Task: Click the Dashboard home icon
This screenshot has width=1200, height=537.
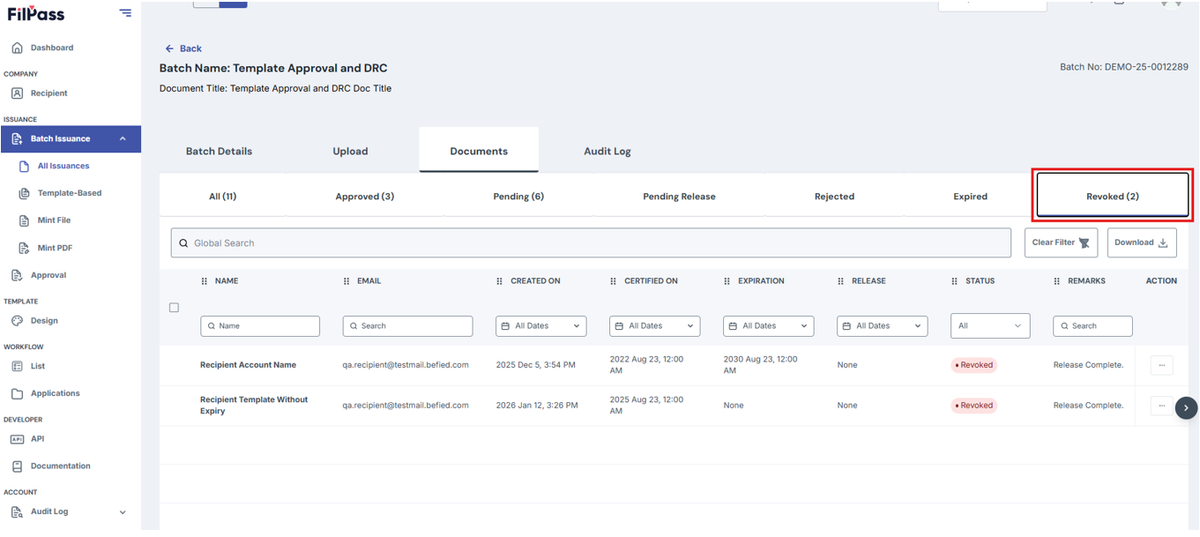Action: [17, 48]
